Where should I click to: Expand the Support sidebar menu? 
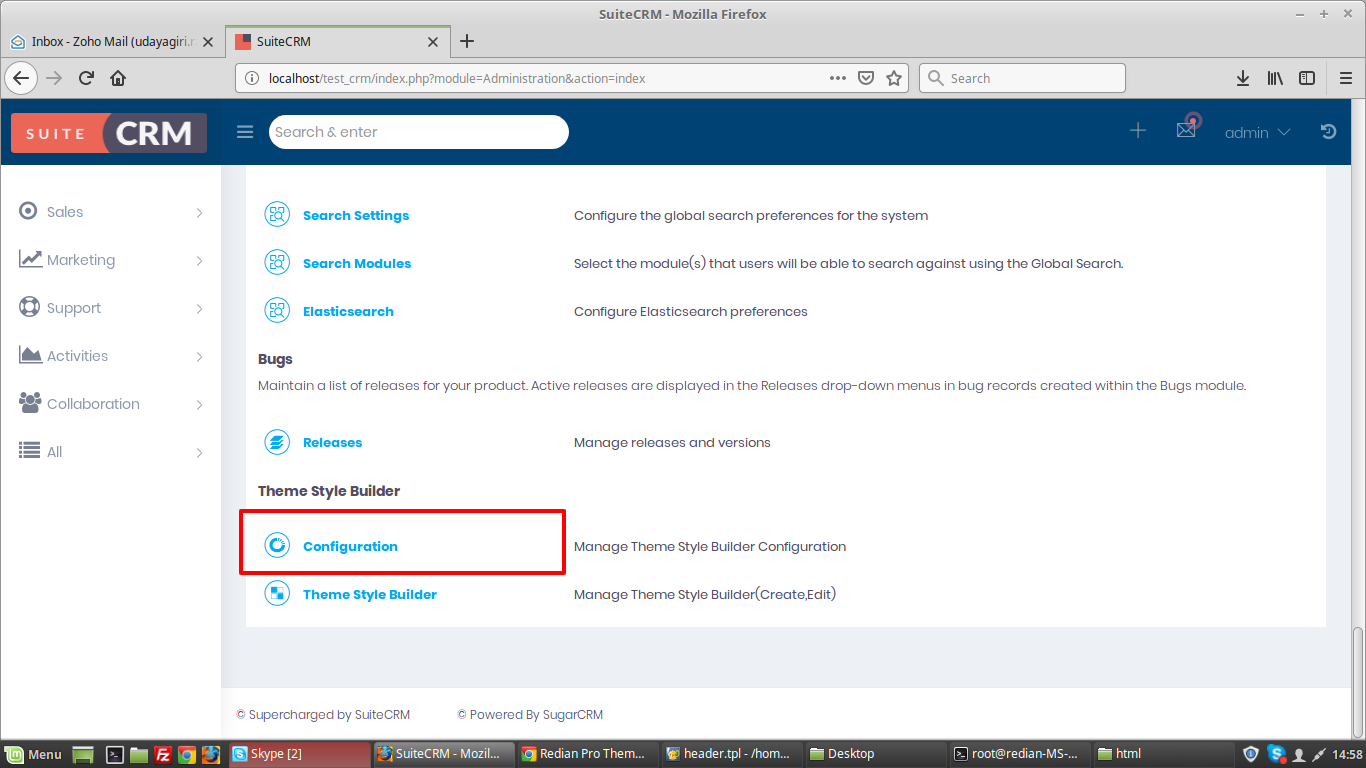(111, 308)
